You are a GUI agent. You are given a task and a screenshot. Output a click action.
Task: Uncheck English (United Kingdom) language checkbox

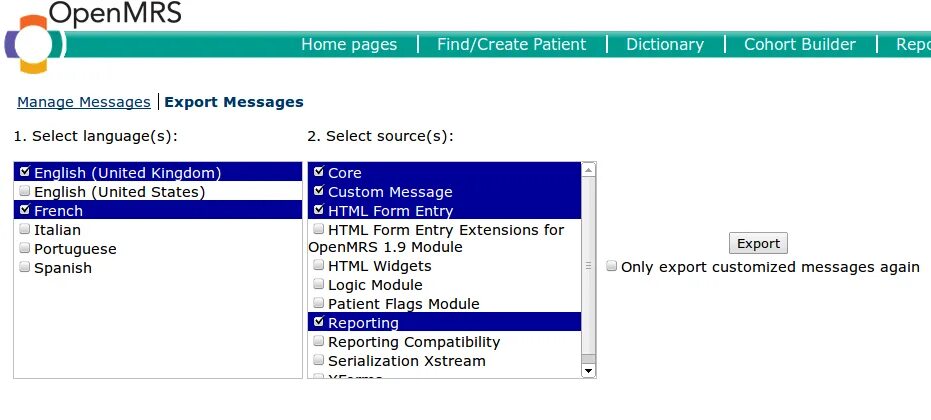tap(25, 172)
